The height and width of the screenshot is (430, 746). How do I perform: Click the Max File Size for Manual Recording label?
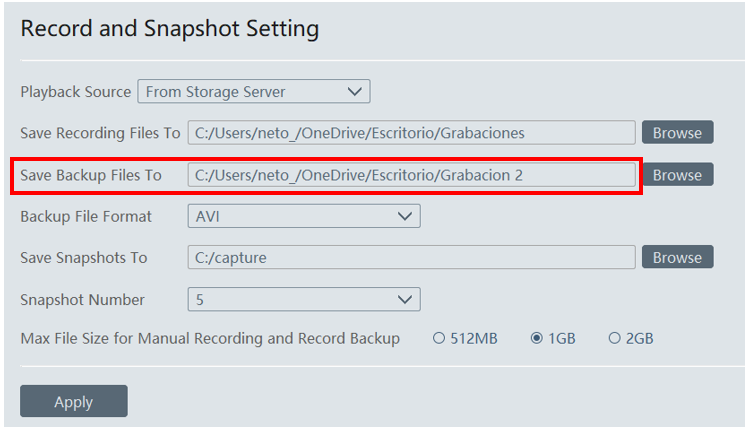tap(210, 339)
